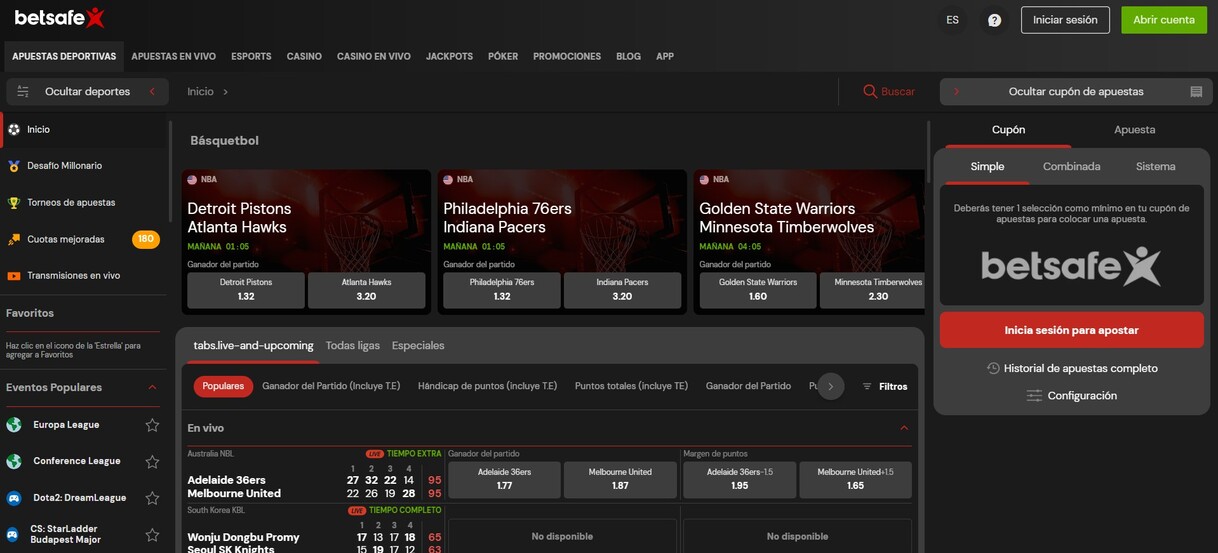Click Iniciar sesión button
This screenshot has height=553, width=1218.
coord(1065,20)
